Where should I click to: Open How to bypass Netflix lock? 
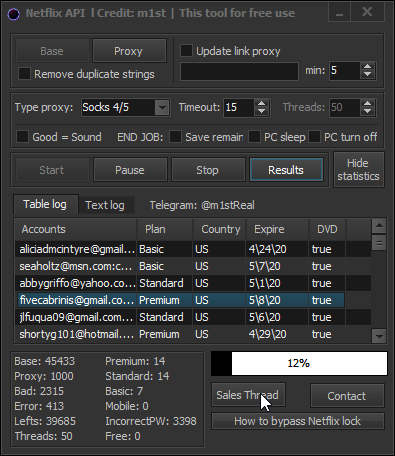[298, 421]
